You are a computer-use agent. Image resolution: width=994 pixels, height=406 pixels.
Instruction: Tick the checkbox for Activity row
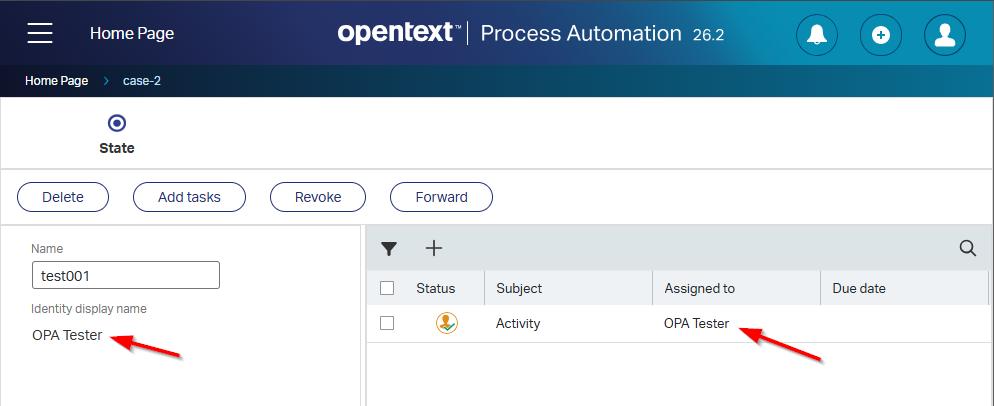click(x=387, y=323)
